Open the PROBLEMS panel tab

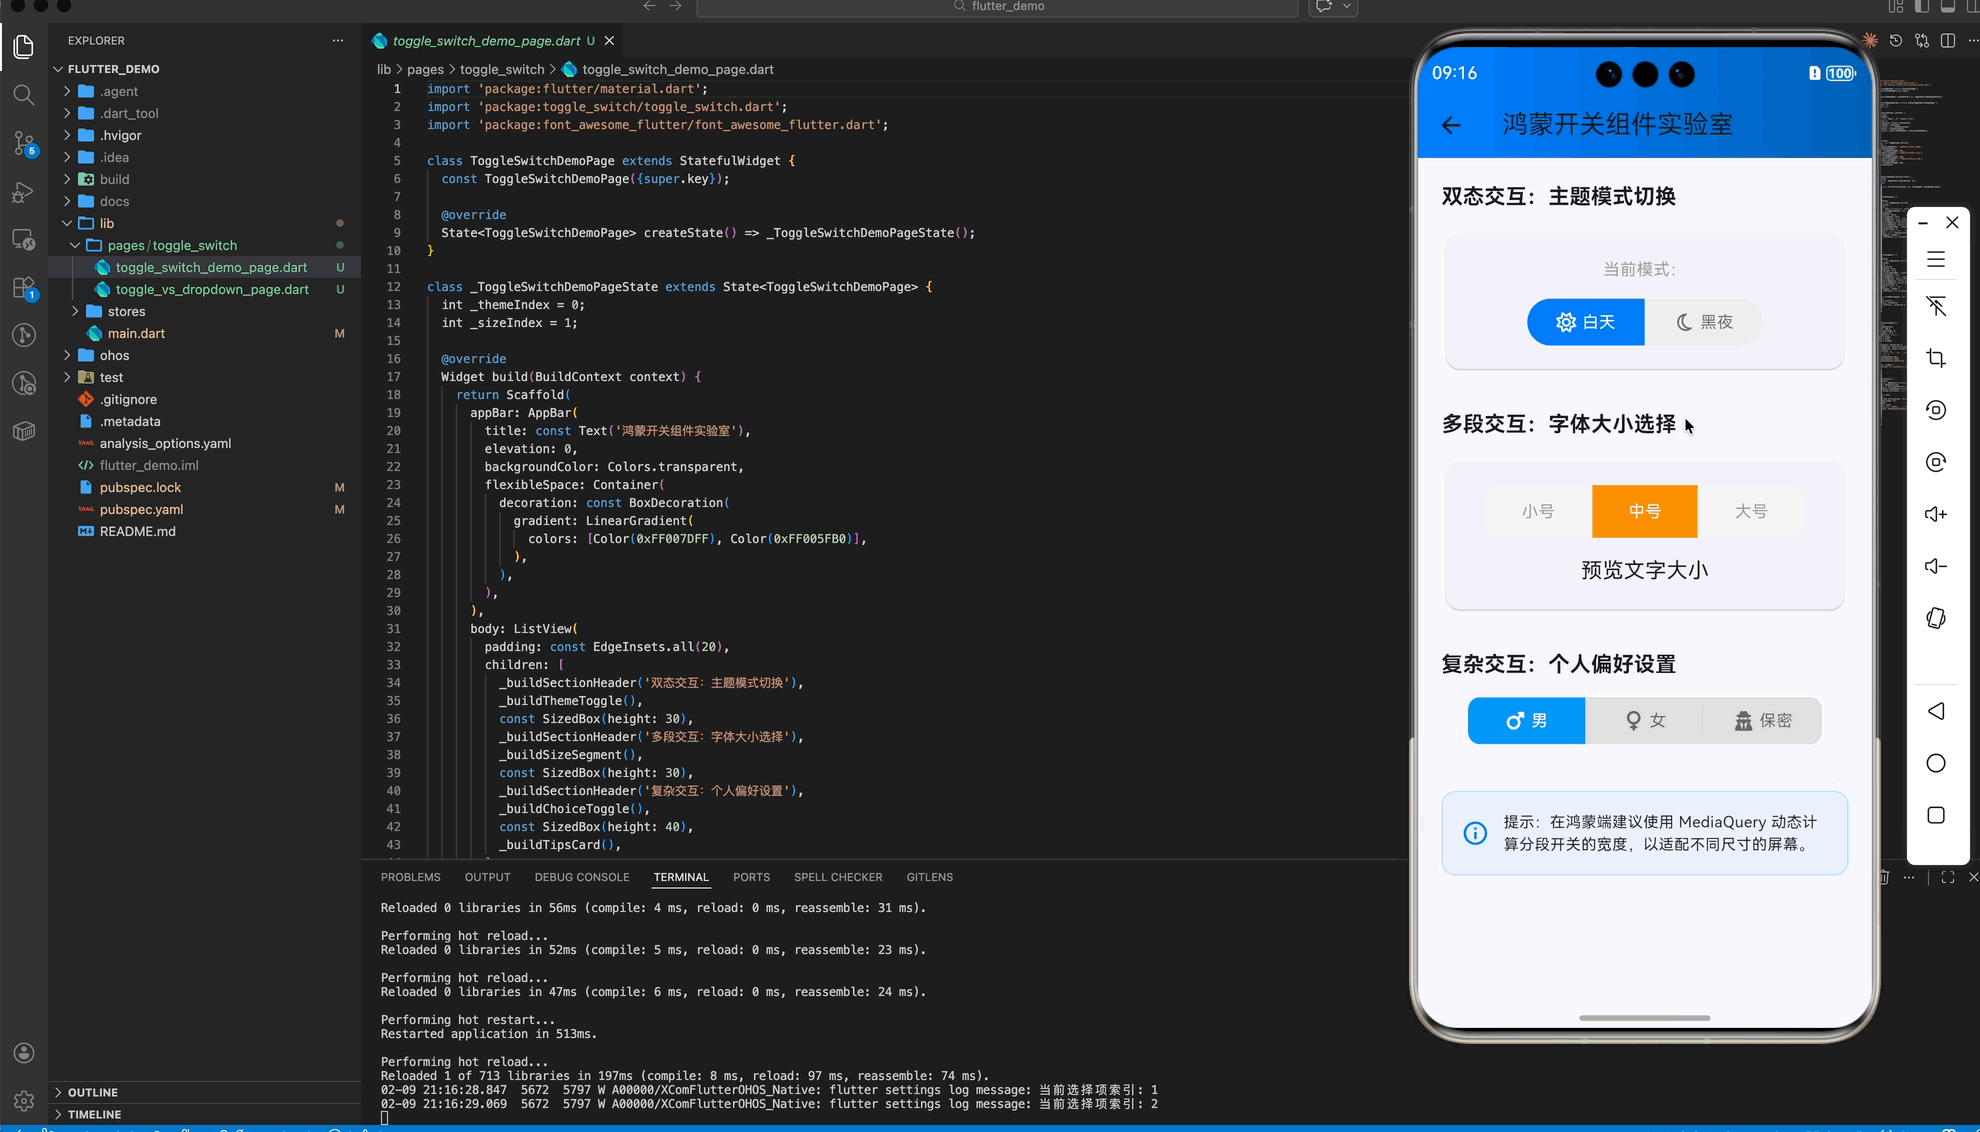(410, 877)
